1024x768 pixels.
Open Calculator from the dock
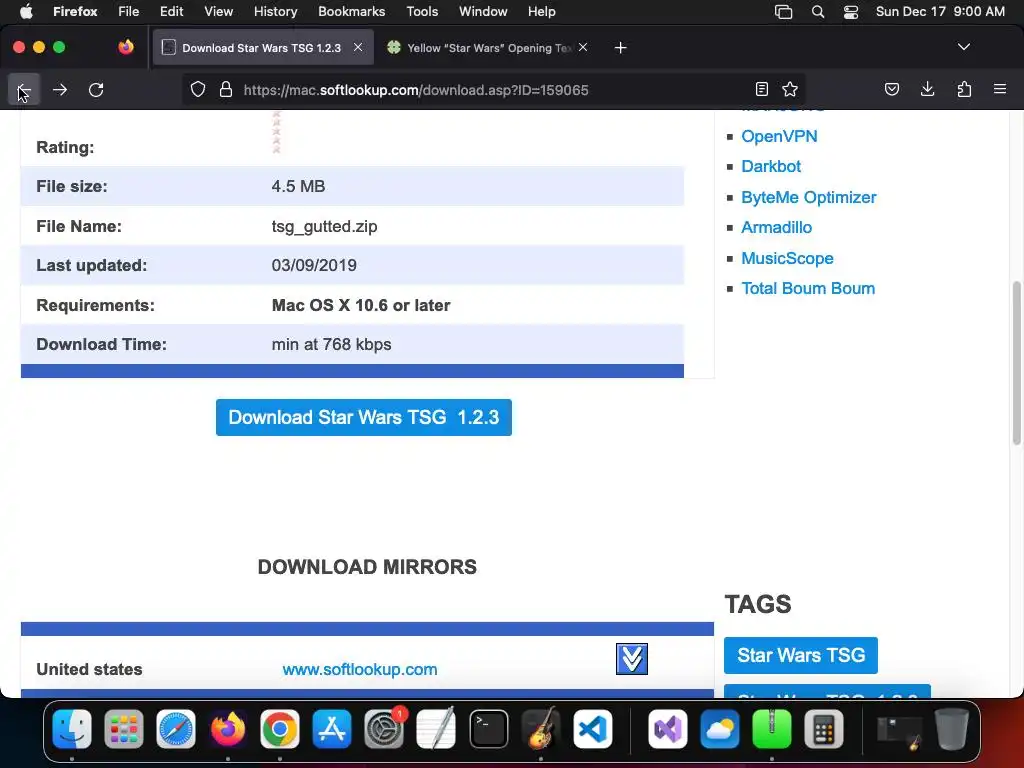(824, 729)
